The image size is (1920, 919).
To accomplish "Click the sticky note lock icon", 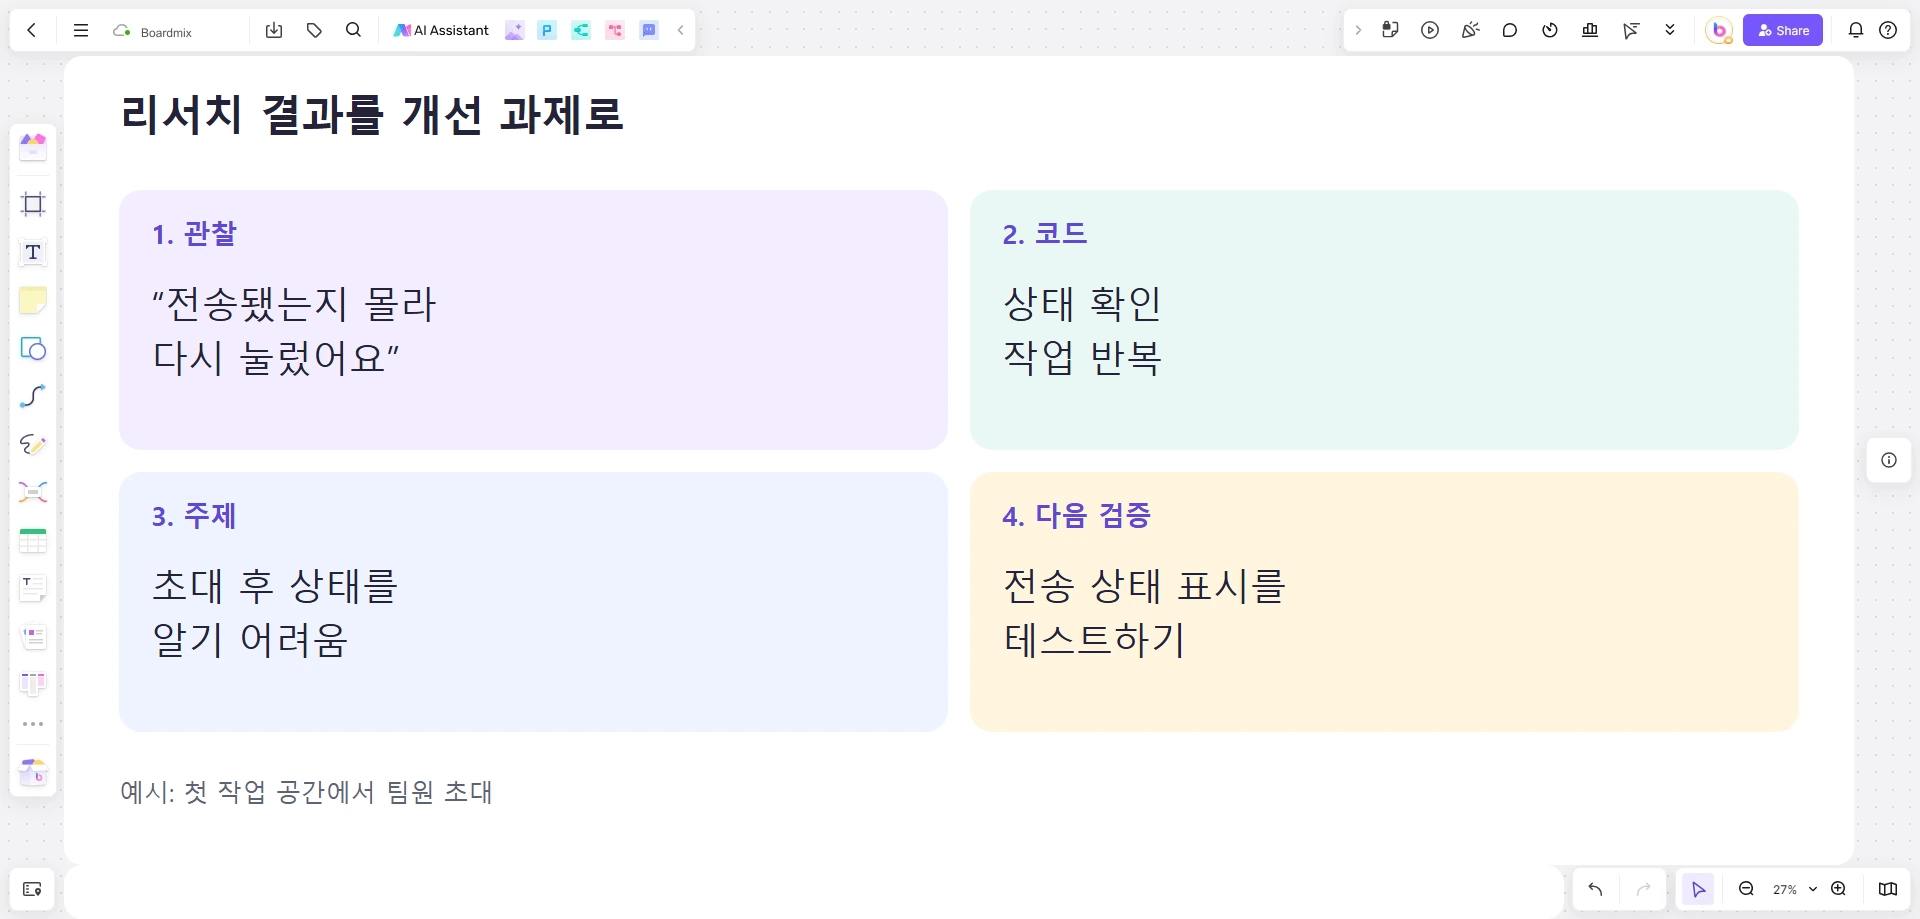I will click(x=1390, y=30).
